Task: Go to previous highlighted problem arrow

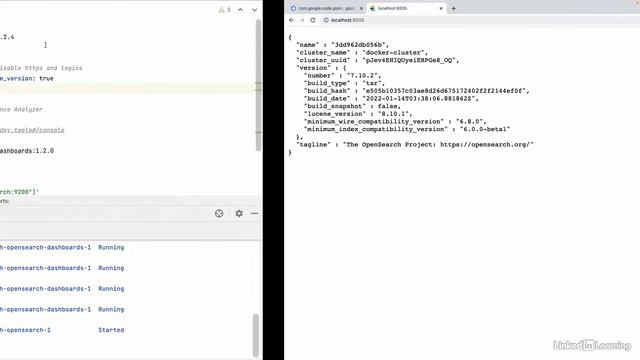Action: pyautogui.click(x=240, y=9)
